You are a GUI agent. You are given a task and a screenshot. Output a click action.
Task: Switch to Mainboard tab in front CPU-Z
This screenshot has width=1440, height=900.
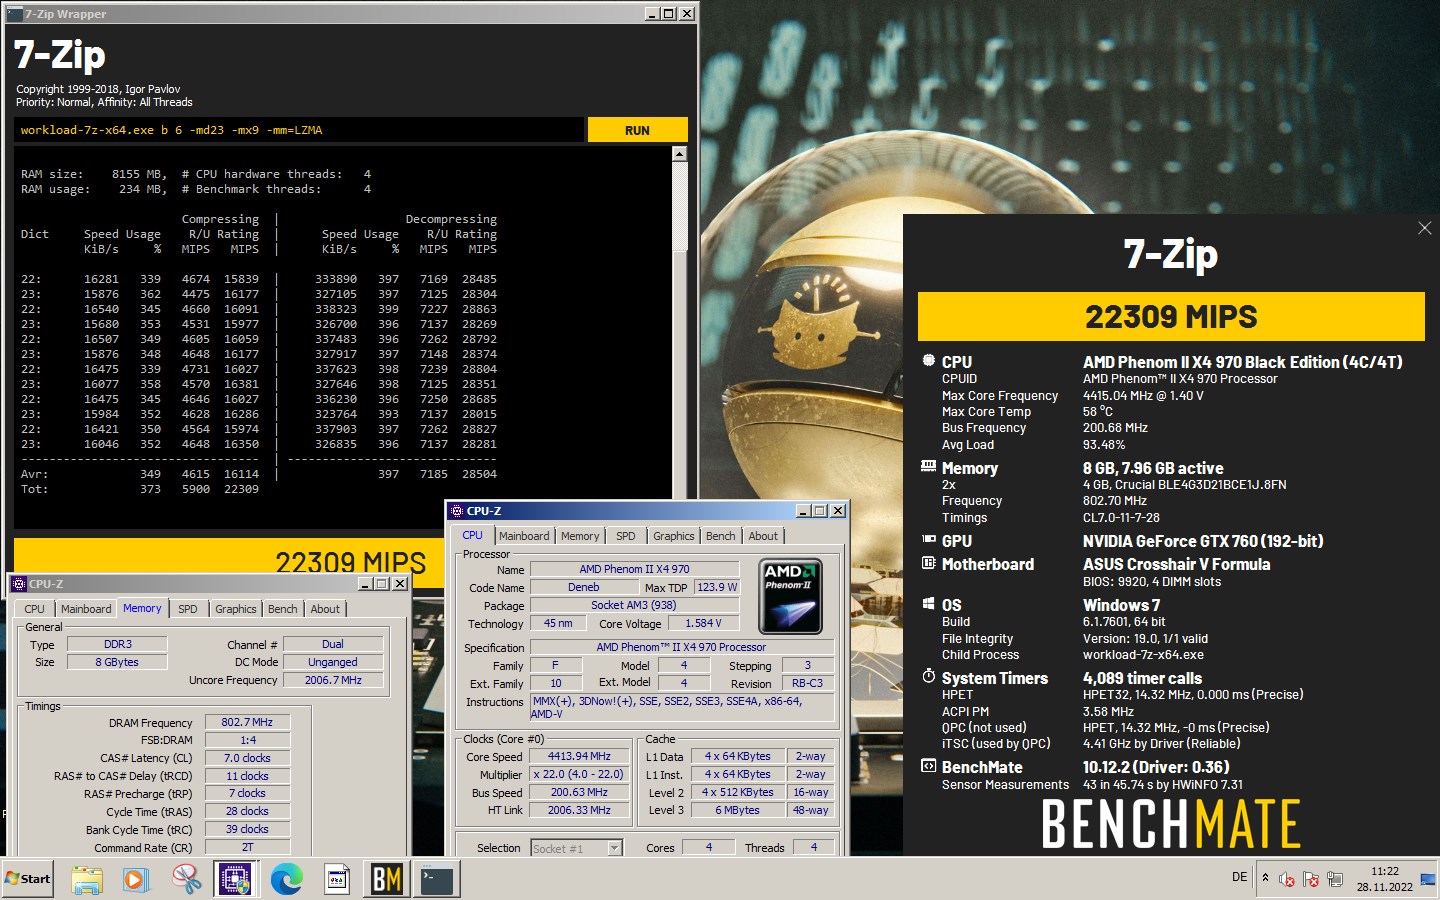(x=524, y=536)
